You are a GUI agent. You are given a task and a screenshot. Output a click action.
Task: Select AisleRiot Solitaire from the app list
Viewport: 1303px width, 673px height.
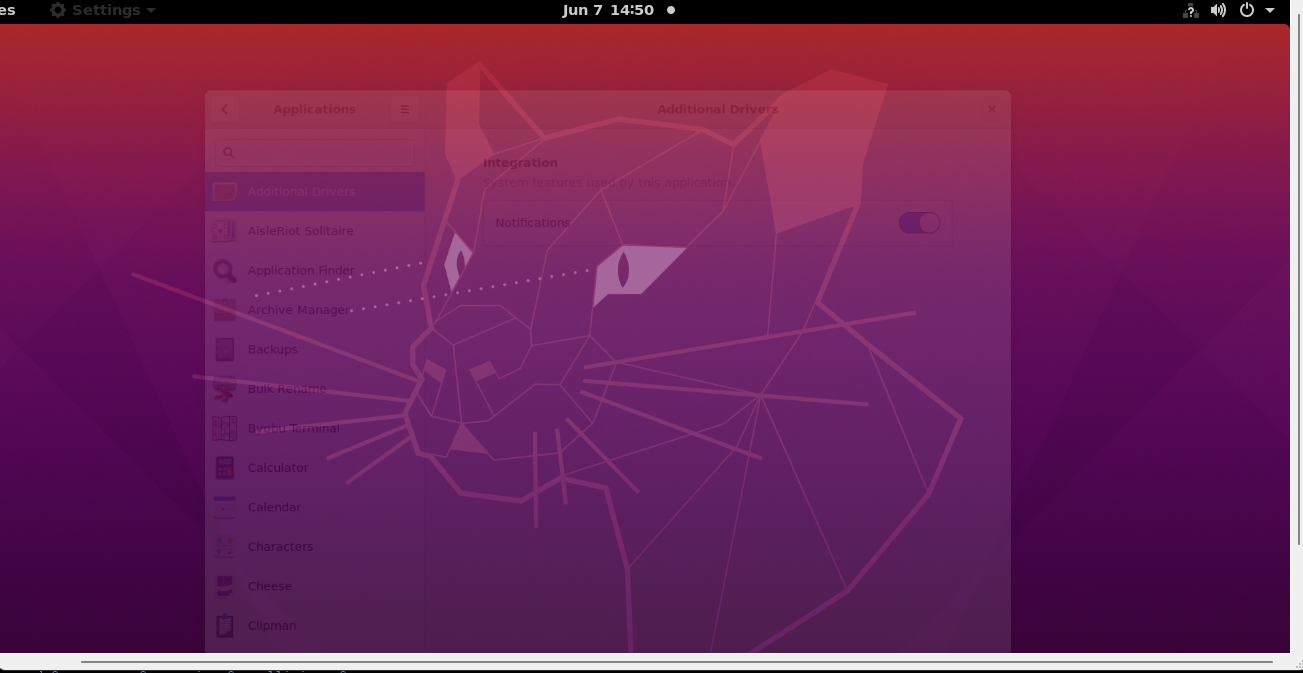pyautogui.click(x=300, y=231)
